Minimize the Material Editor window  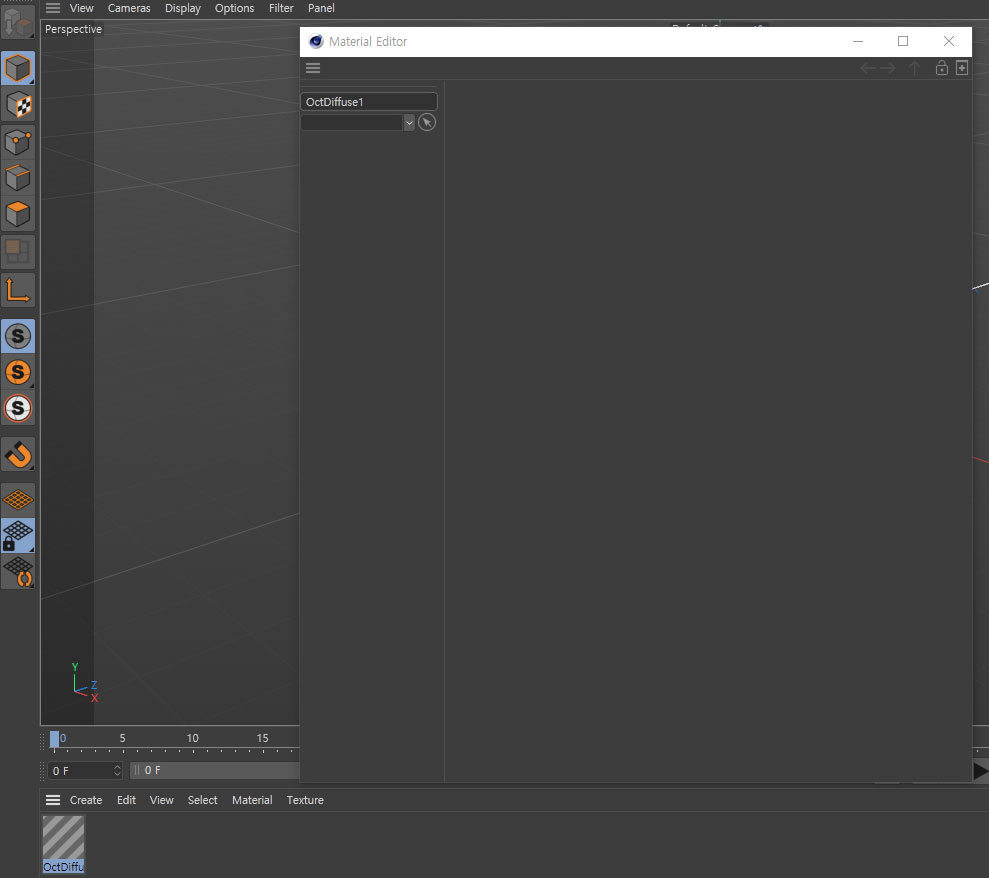tap(858, 42)
